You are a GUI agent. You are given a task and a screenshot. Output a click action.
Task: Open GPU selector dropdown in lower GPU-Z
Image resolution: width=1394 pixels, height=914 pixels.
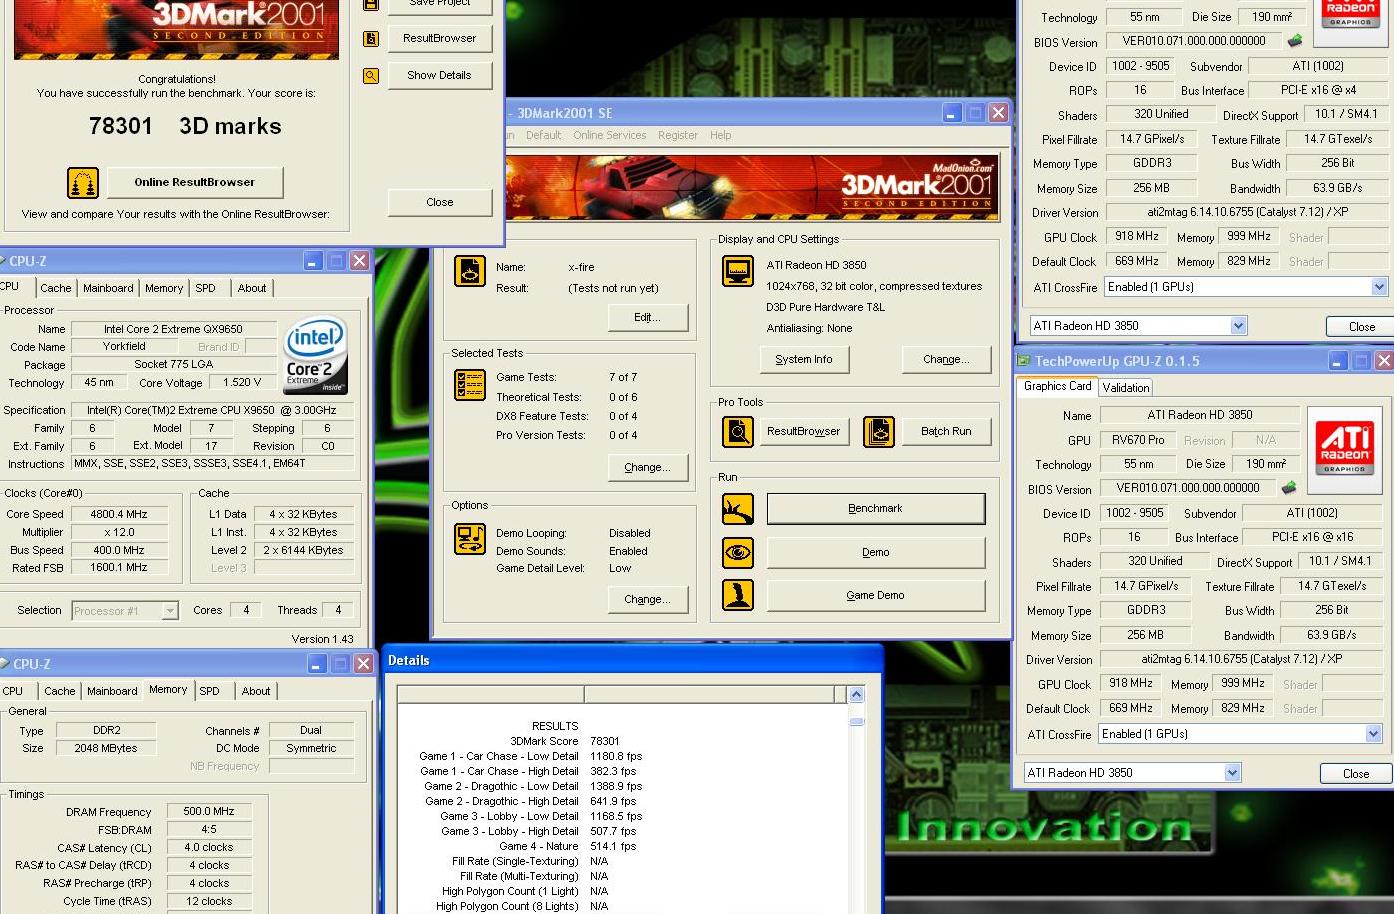tap(1232, 773)
